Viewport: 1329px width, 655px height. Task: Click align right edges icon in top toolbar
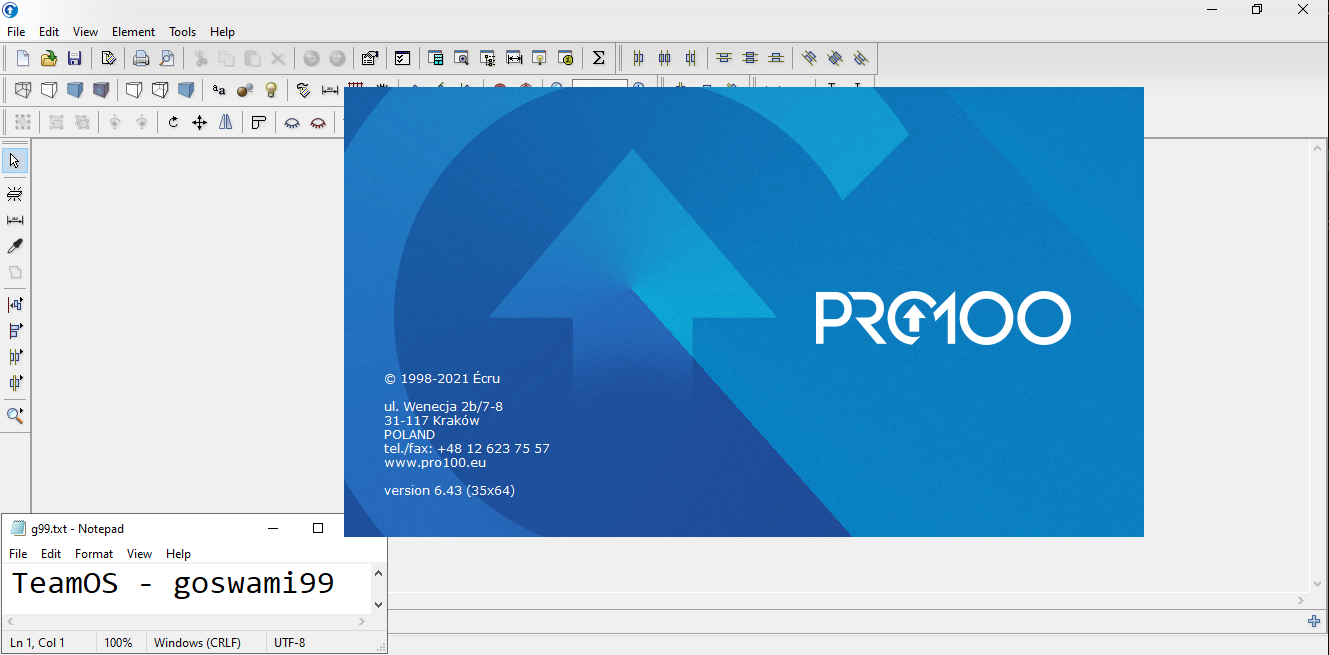pyautogui.click(x=691, y=58)
